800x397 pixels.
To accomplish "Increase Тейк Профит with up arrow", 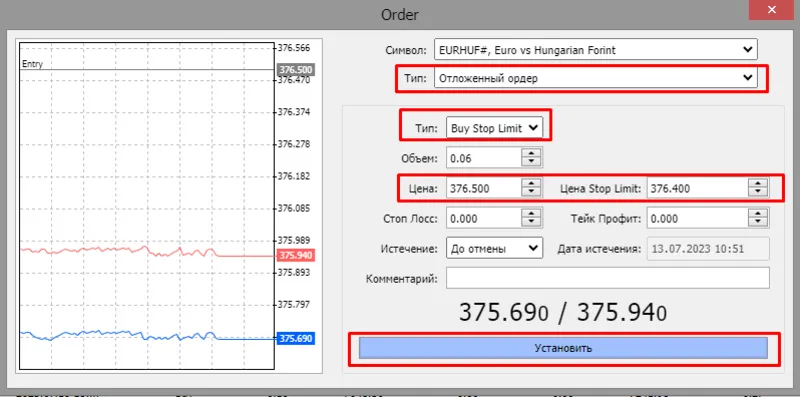I will [x=758, y=214].
